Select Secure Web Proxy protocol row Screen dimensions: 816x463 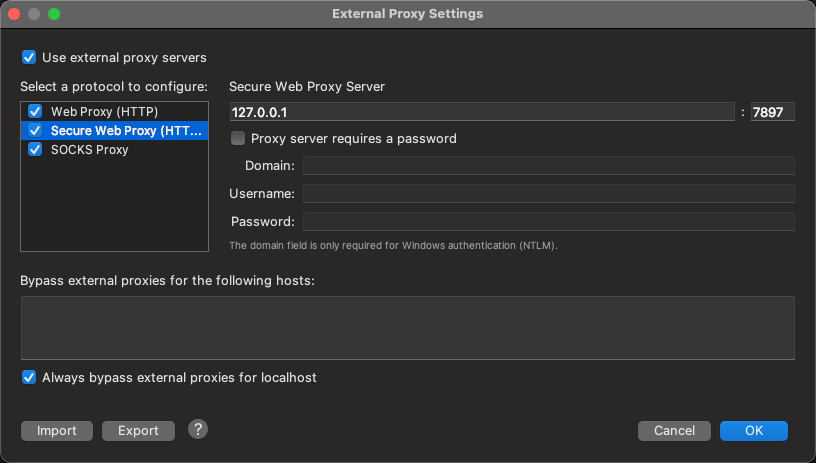pos(114,131)
